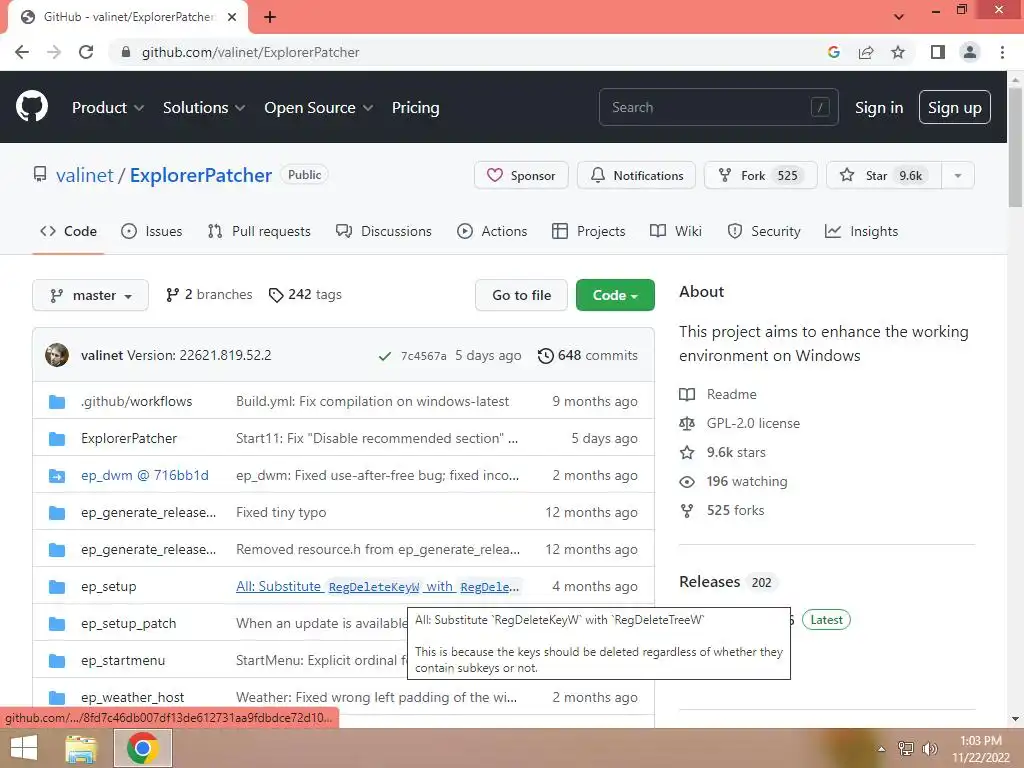This screenshot has width=1024, height=768.
Task: Bookmark this page with star icon
Action: [898, 52]
